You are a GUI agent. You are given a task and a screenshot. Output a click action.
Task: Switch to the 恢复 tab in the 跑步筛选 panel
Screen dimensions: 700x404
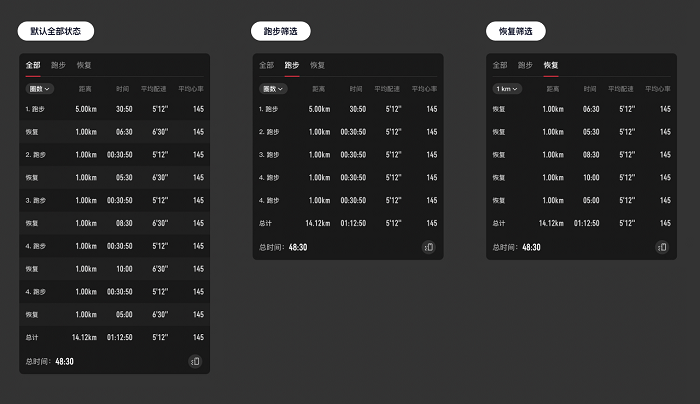(x=317, y=65)
